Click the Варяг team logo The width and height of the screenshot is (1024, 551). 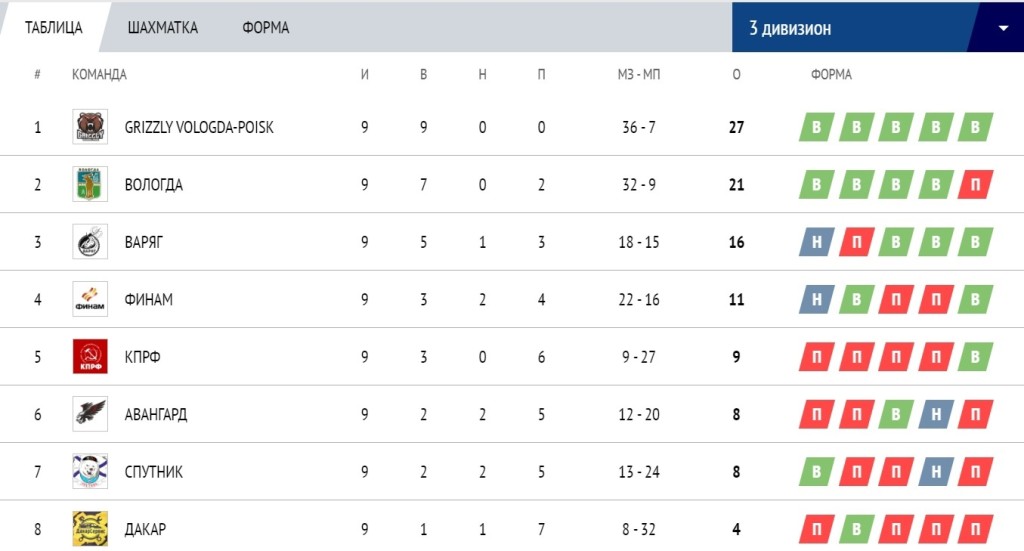90,242
